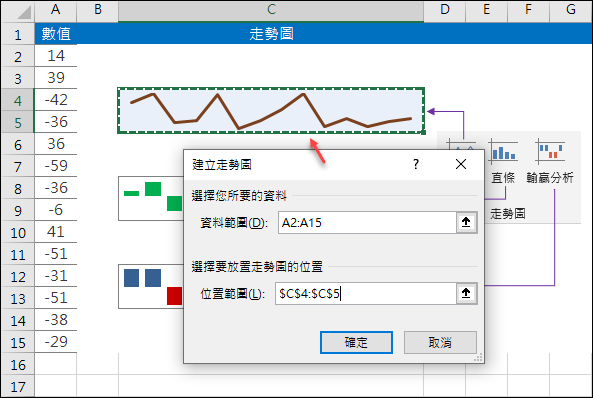This screenshot has height=398, width=593.
Task: Select the cell with value 41
Action: [x=56, y=232]
